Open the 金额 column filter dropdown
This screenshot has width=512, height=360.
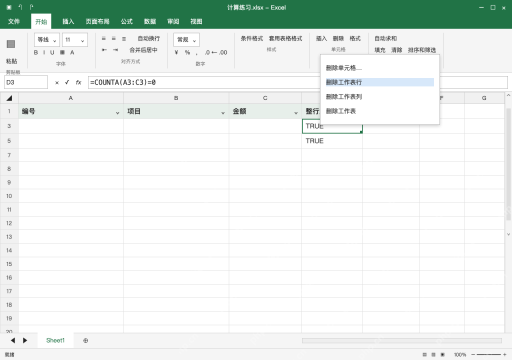[296, 113]
